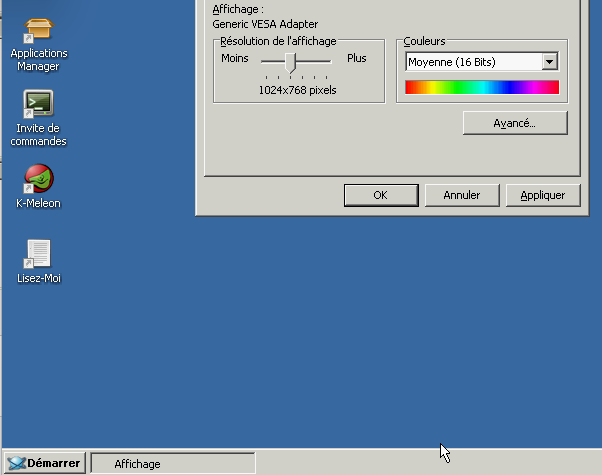Switch to Affichage taskbar window button
Viewport: 602px width, 475px height.
tap(173, 463)
